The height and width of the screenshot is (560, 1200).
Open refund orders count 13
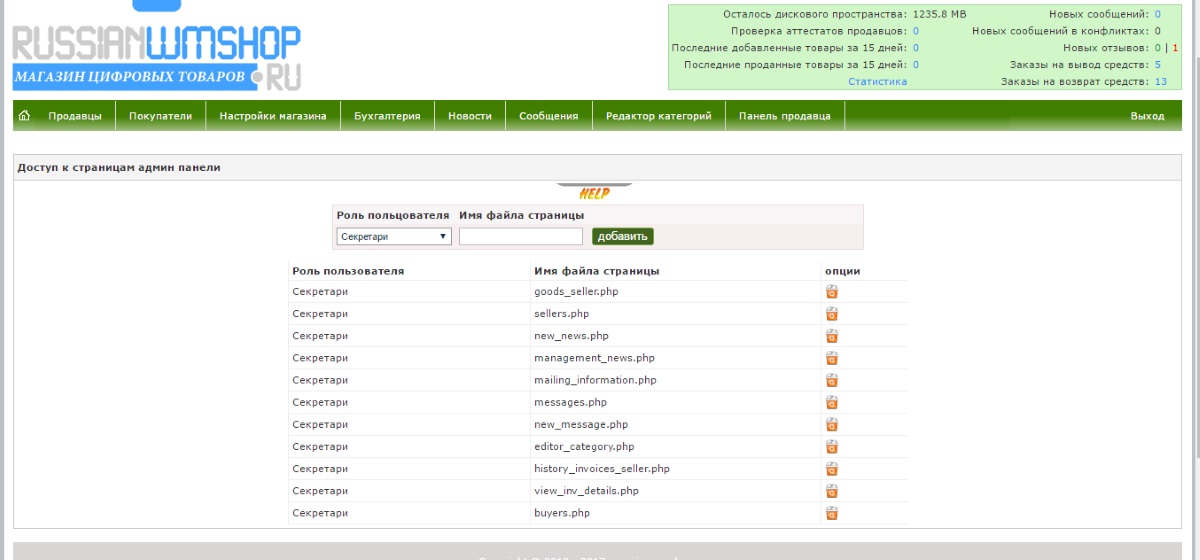pyautogui.click(x=1161, y=82)
